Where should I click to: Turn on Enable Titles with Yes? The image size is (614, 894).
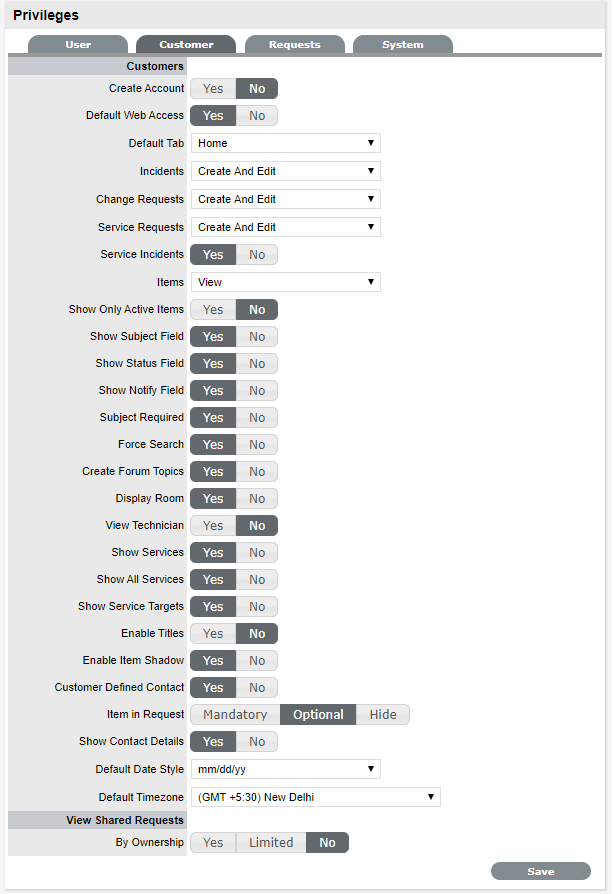click(213, 634)
